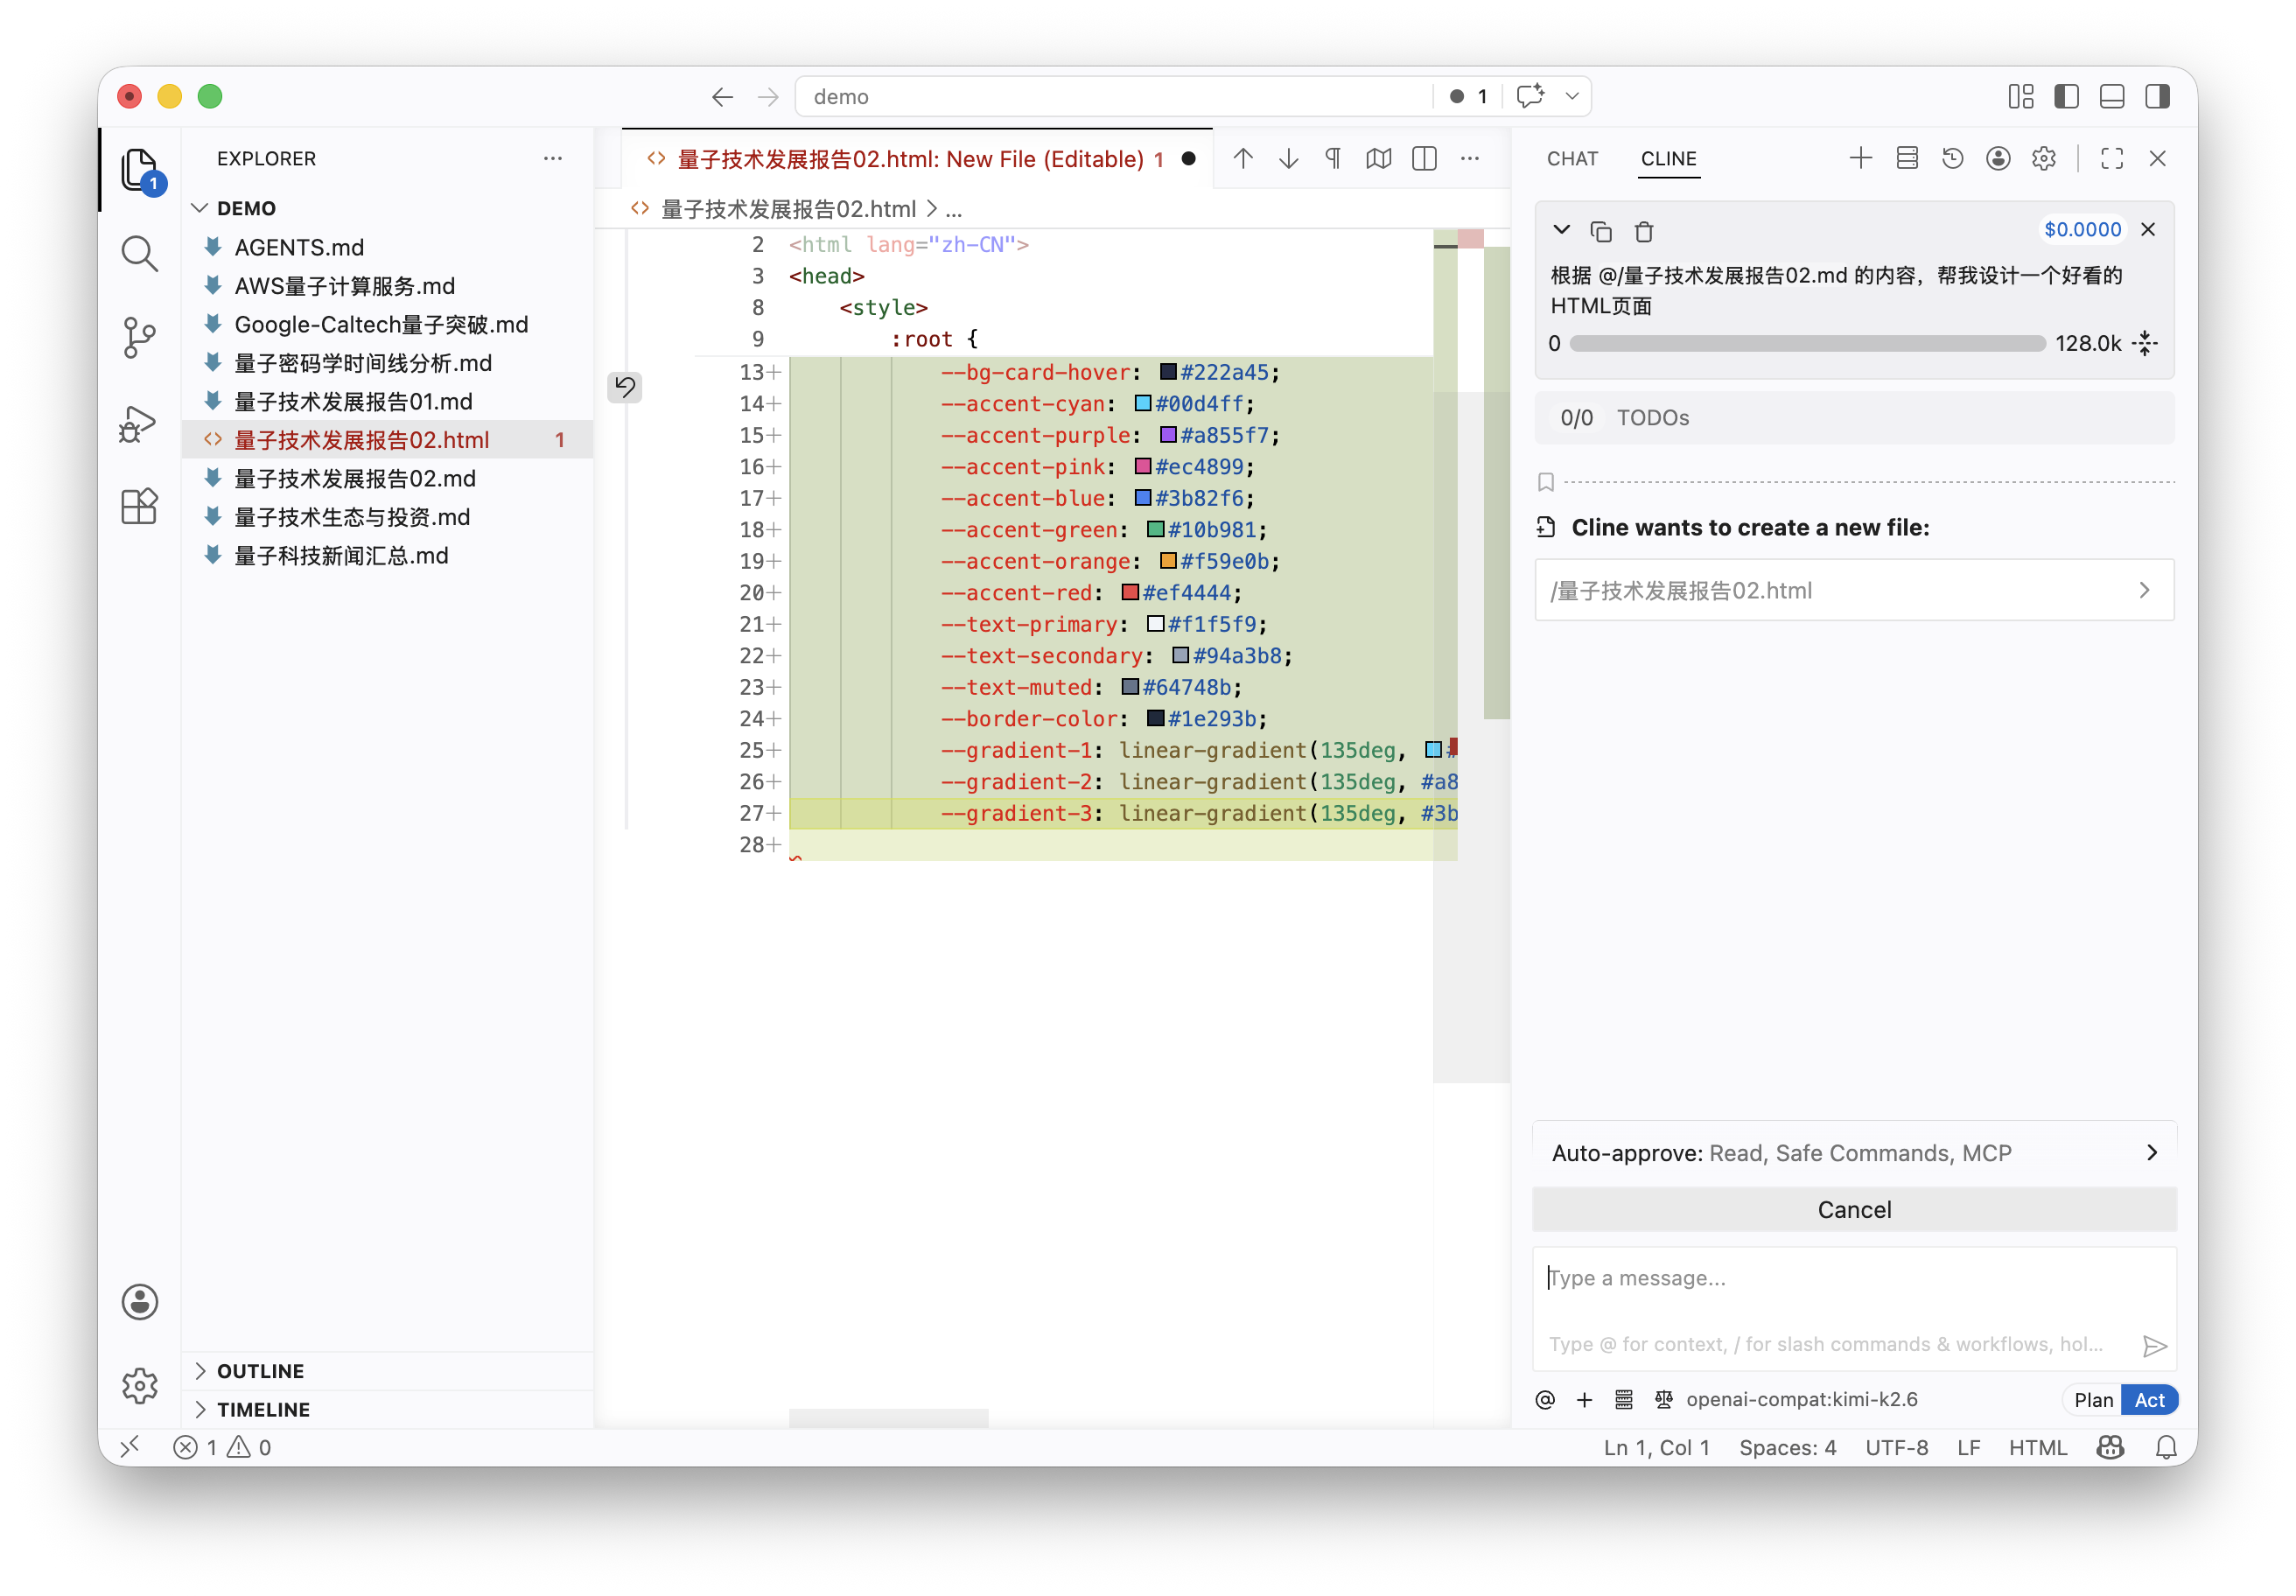Screen dimensions: 2296x1596
Task: Open the Source Control view
Action: [x=139, y=338]
